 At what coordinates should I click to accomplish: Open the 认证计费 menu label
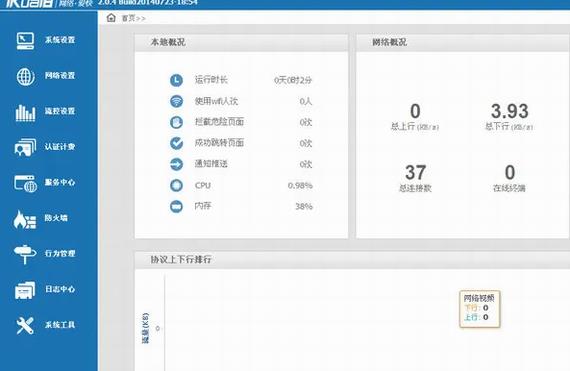(x=60, y=147)
